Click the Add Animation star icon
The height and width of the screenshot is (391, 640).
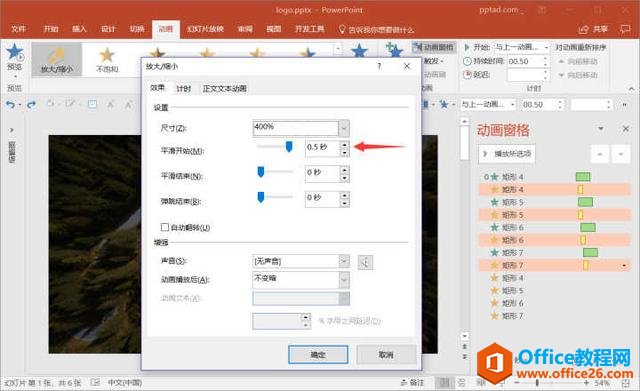[x=395, y=50]
